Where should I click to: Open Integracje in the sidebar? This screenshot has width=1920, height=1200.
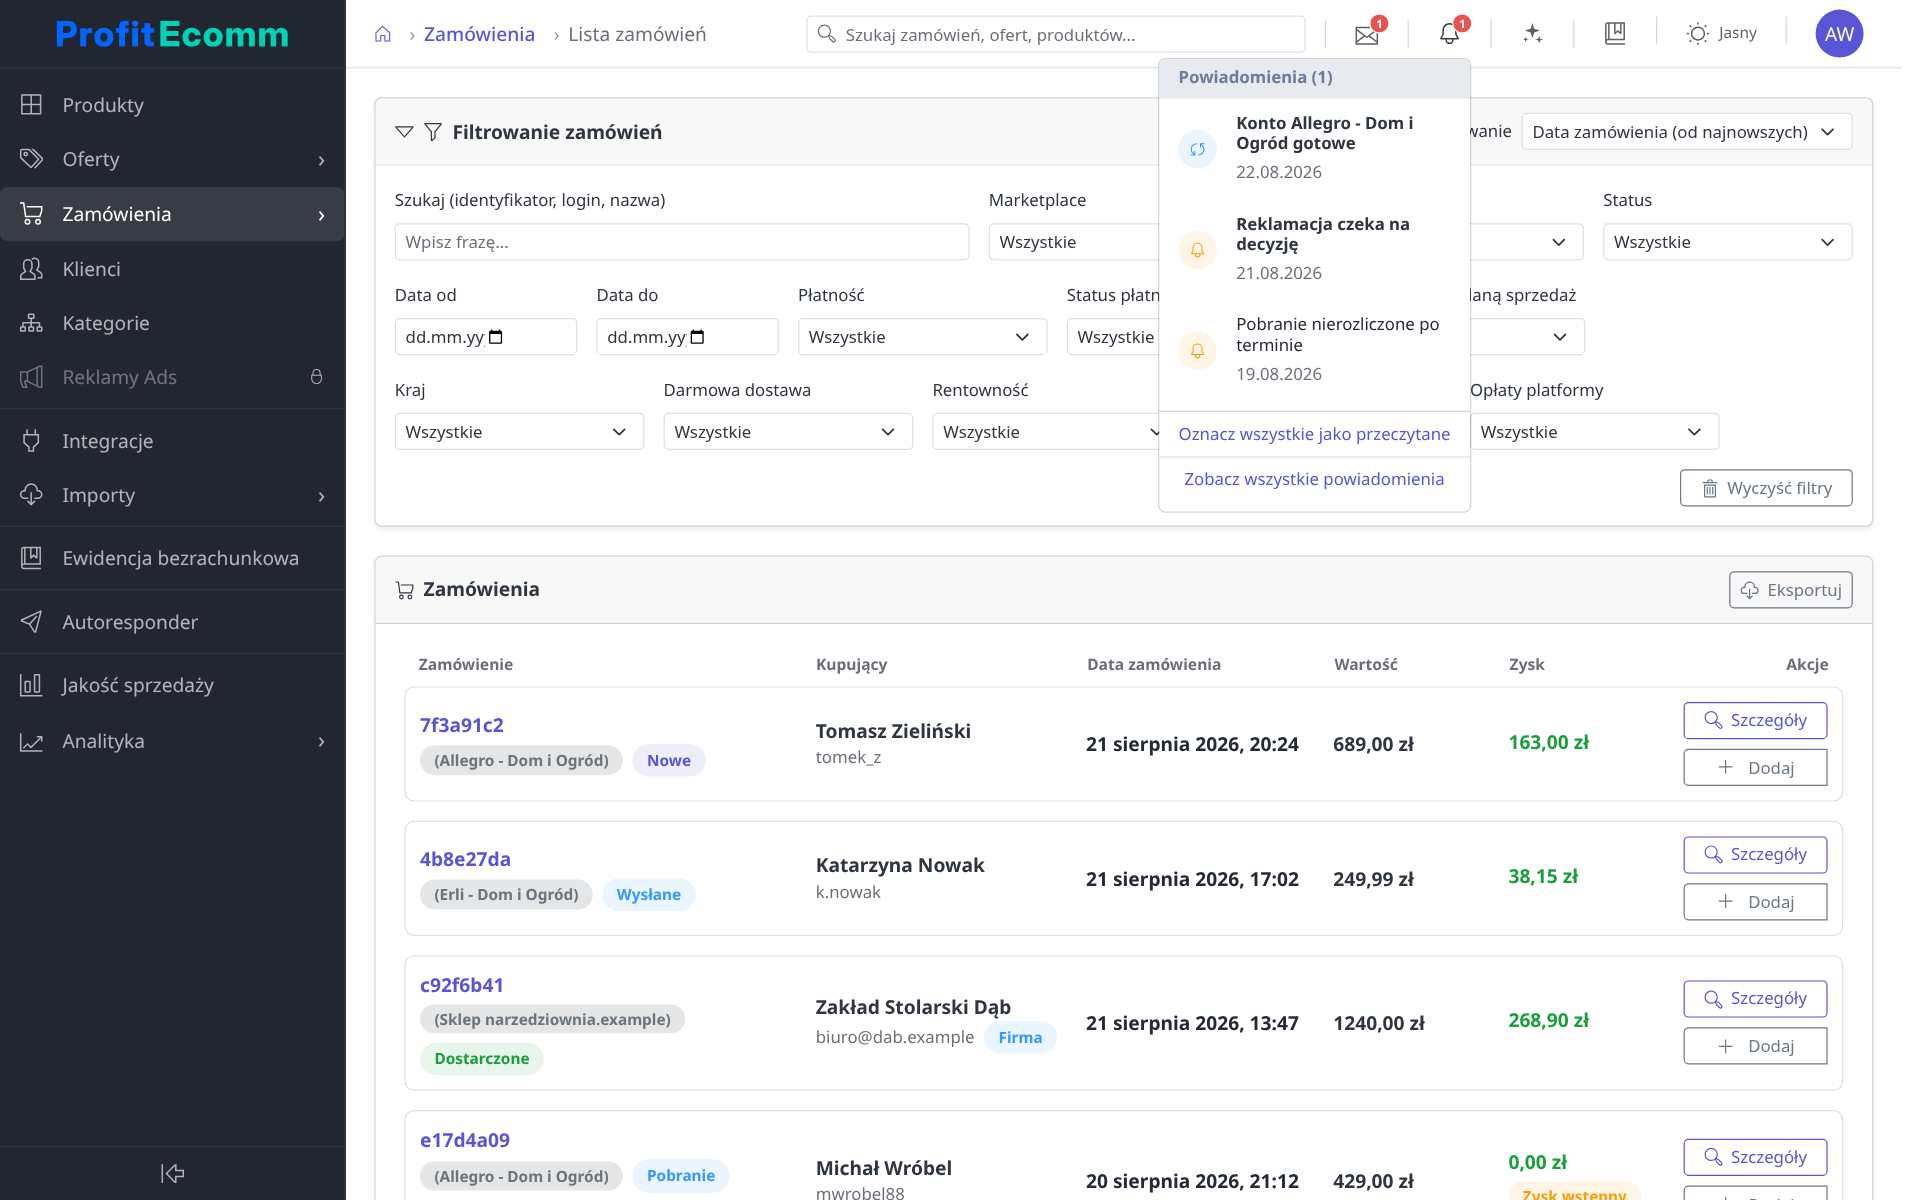click(172, 441)
